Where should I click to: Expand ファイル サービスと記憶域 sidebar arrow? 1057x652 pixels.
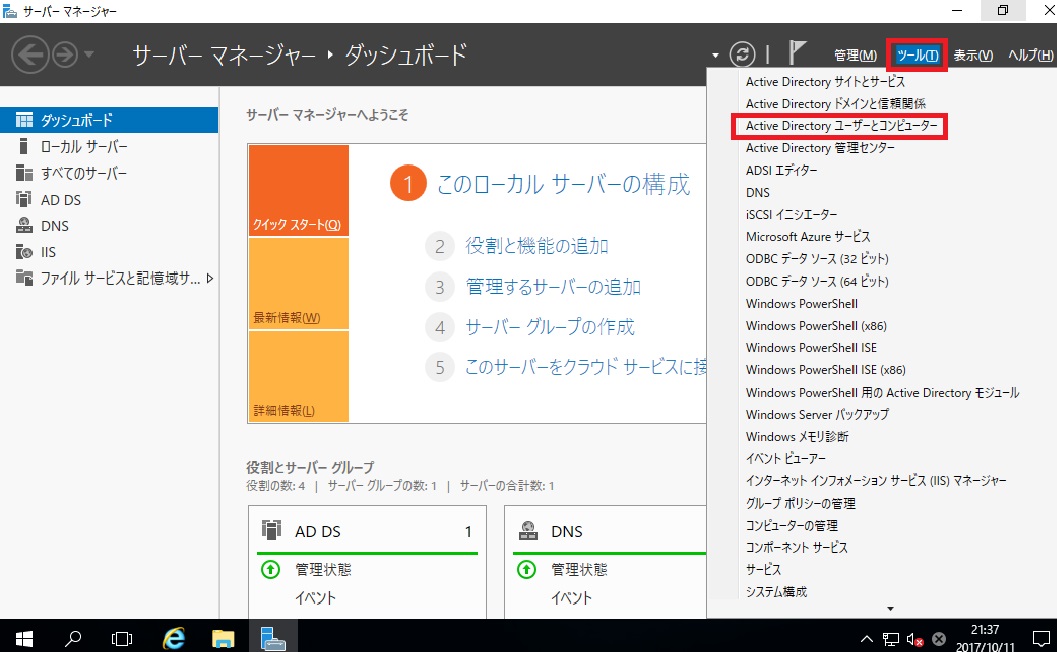(x=210, y=278)
